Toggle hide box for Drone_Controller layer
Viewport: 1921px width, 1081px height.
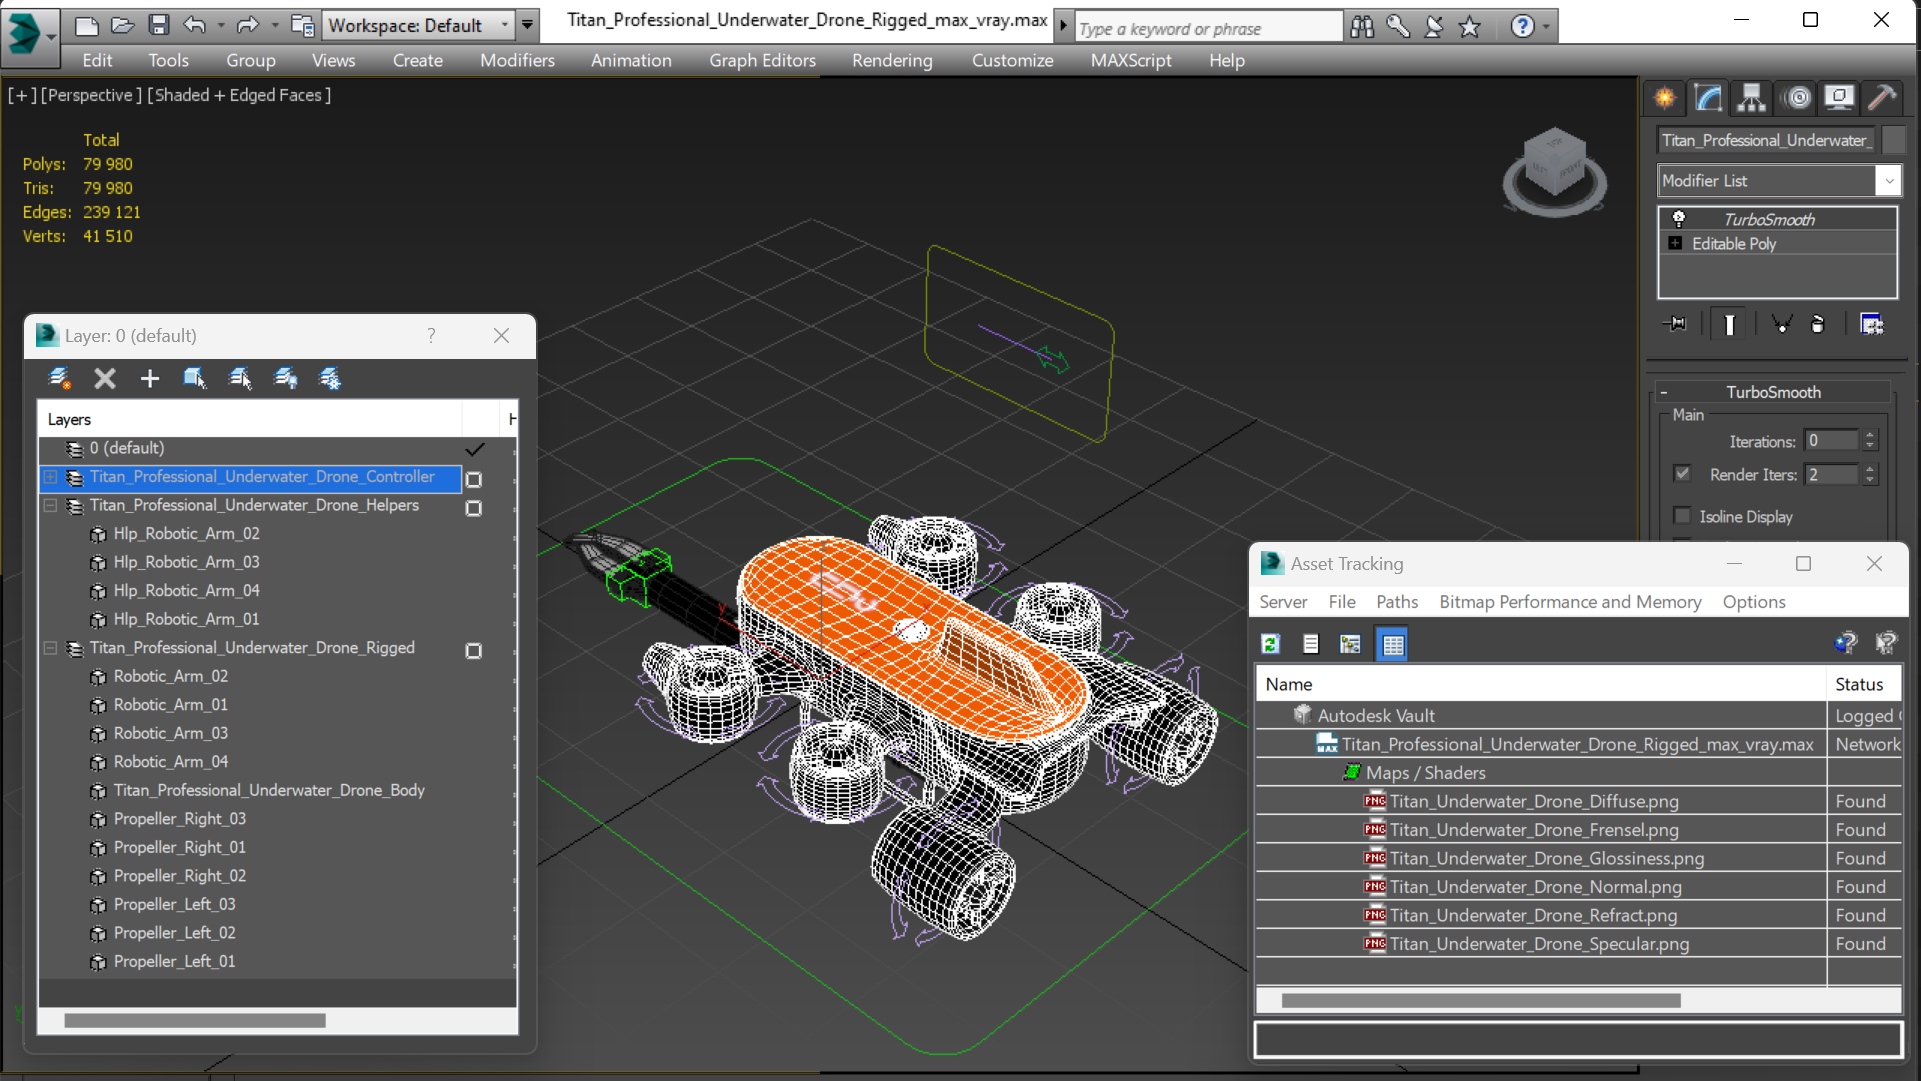tap(474, 480)
